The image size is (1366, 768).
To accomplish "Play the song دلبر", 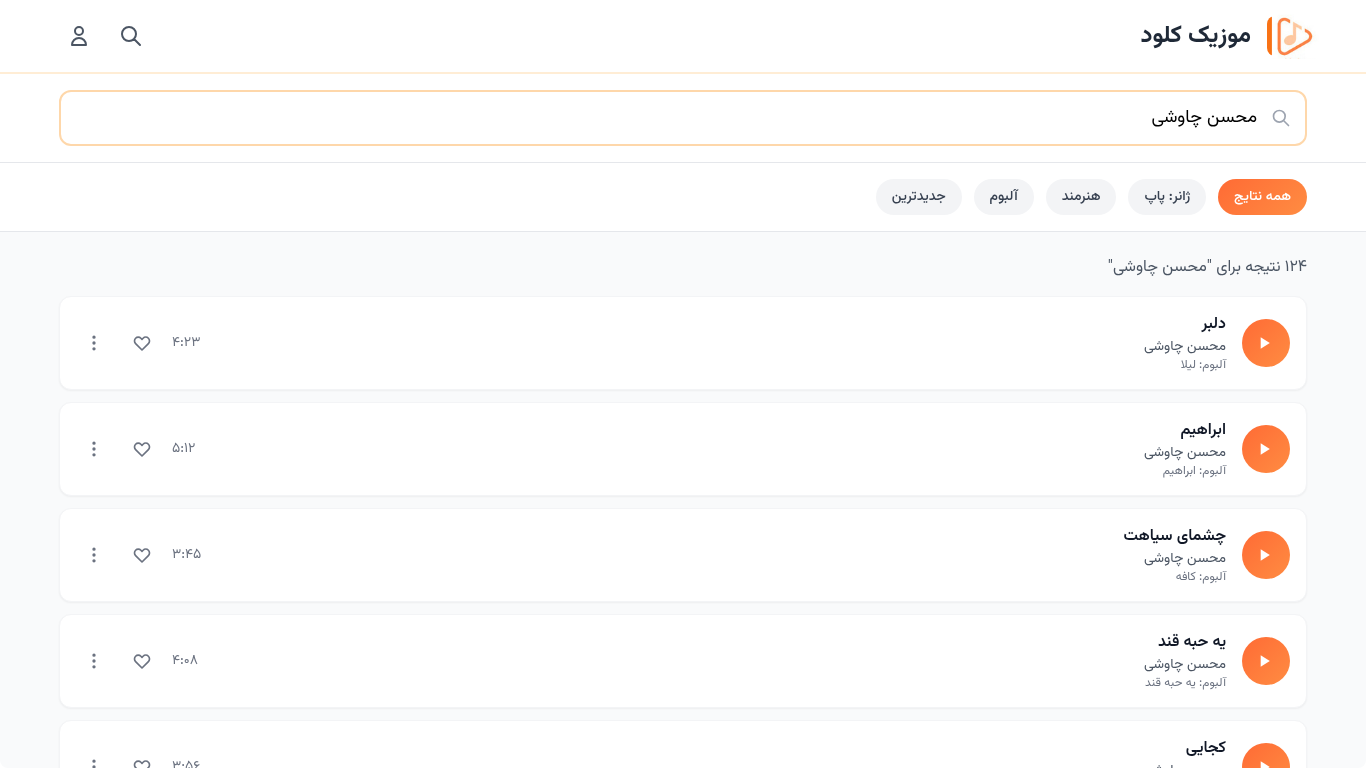I will click(1265, 343).
